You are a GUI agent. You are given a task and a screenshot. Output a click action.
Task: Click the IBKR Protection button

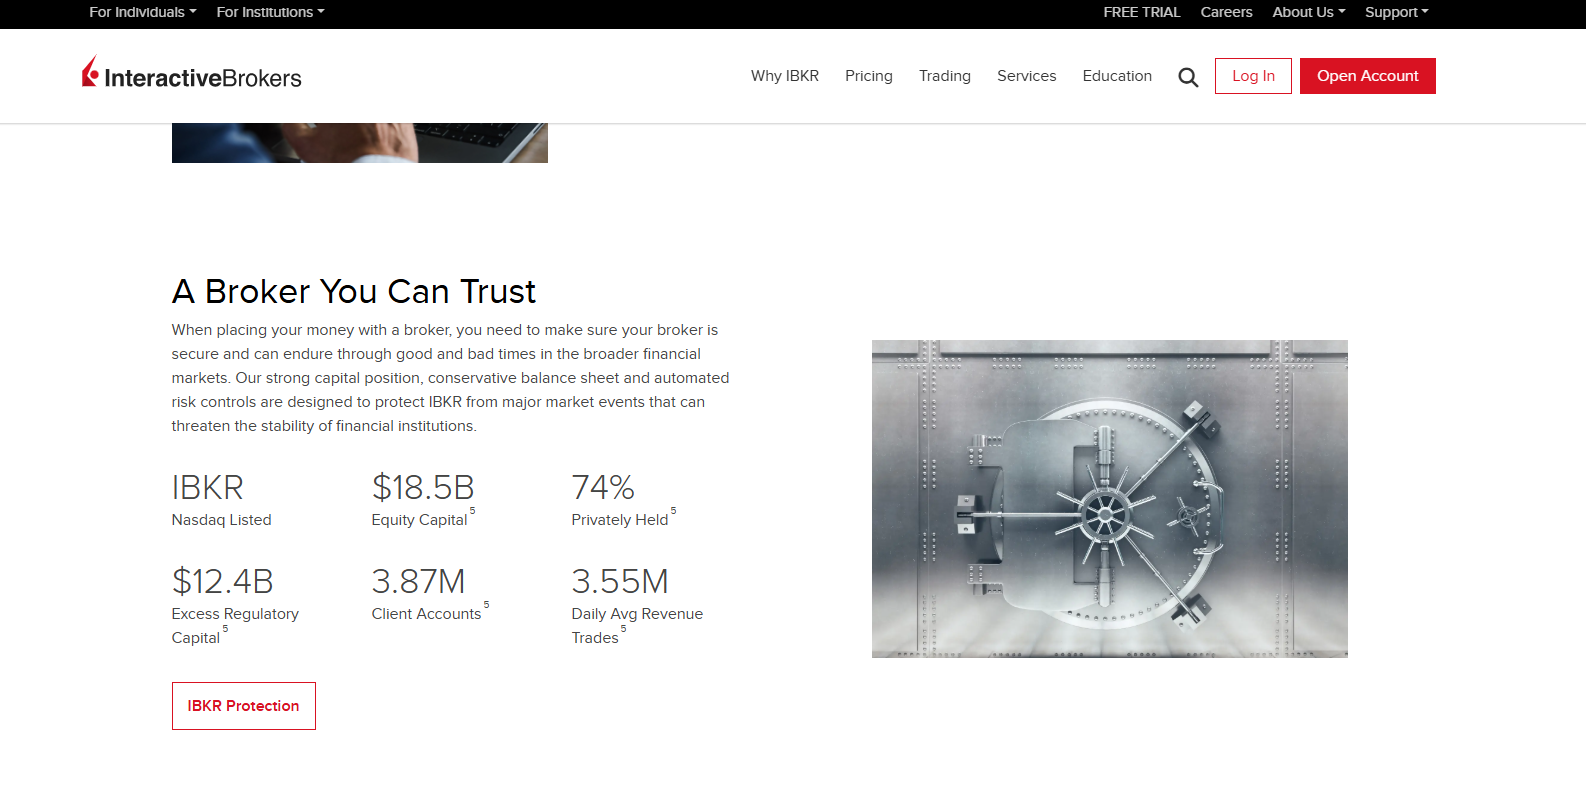(x=243, y=706)
